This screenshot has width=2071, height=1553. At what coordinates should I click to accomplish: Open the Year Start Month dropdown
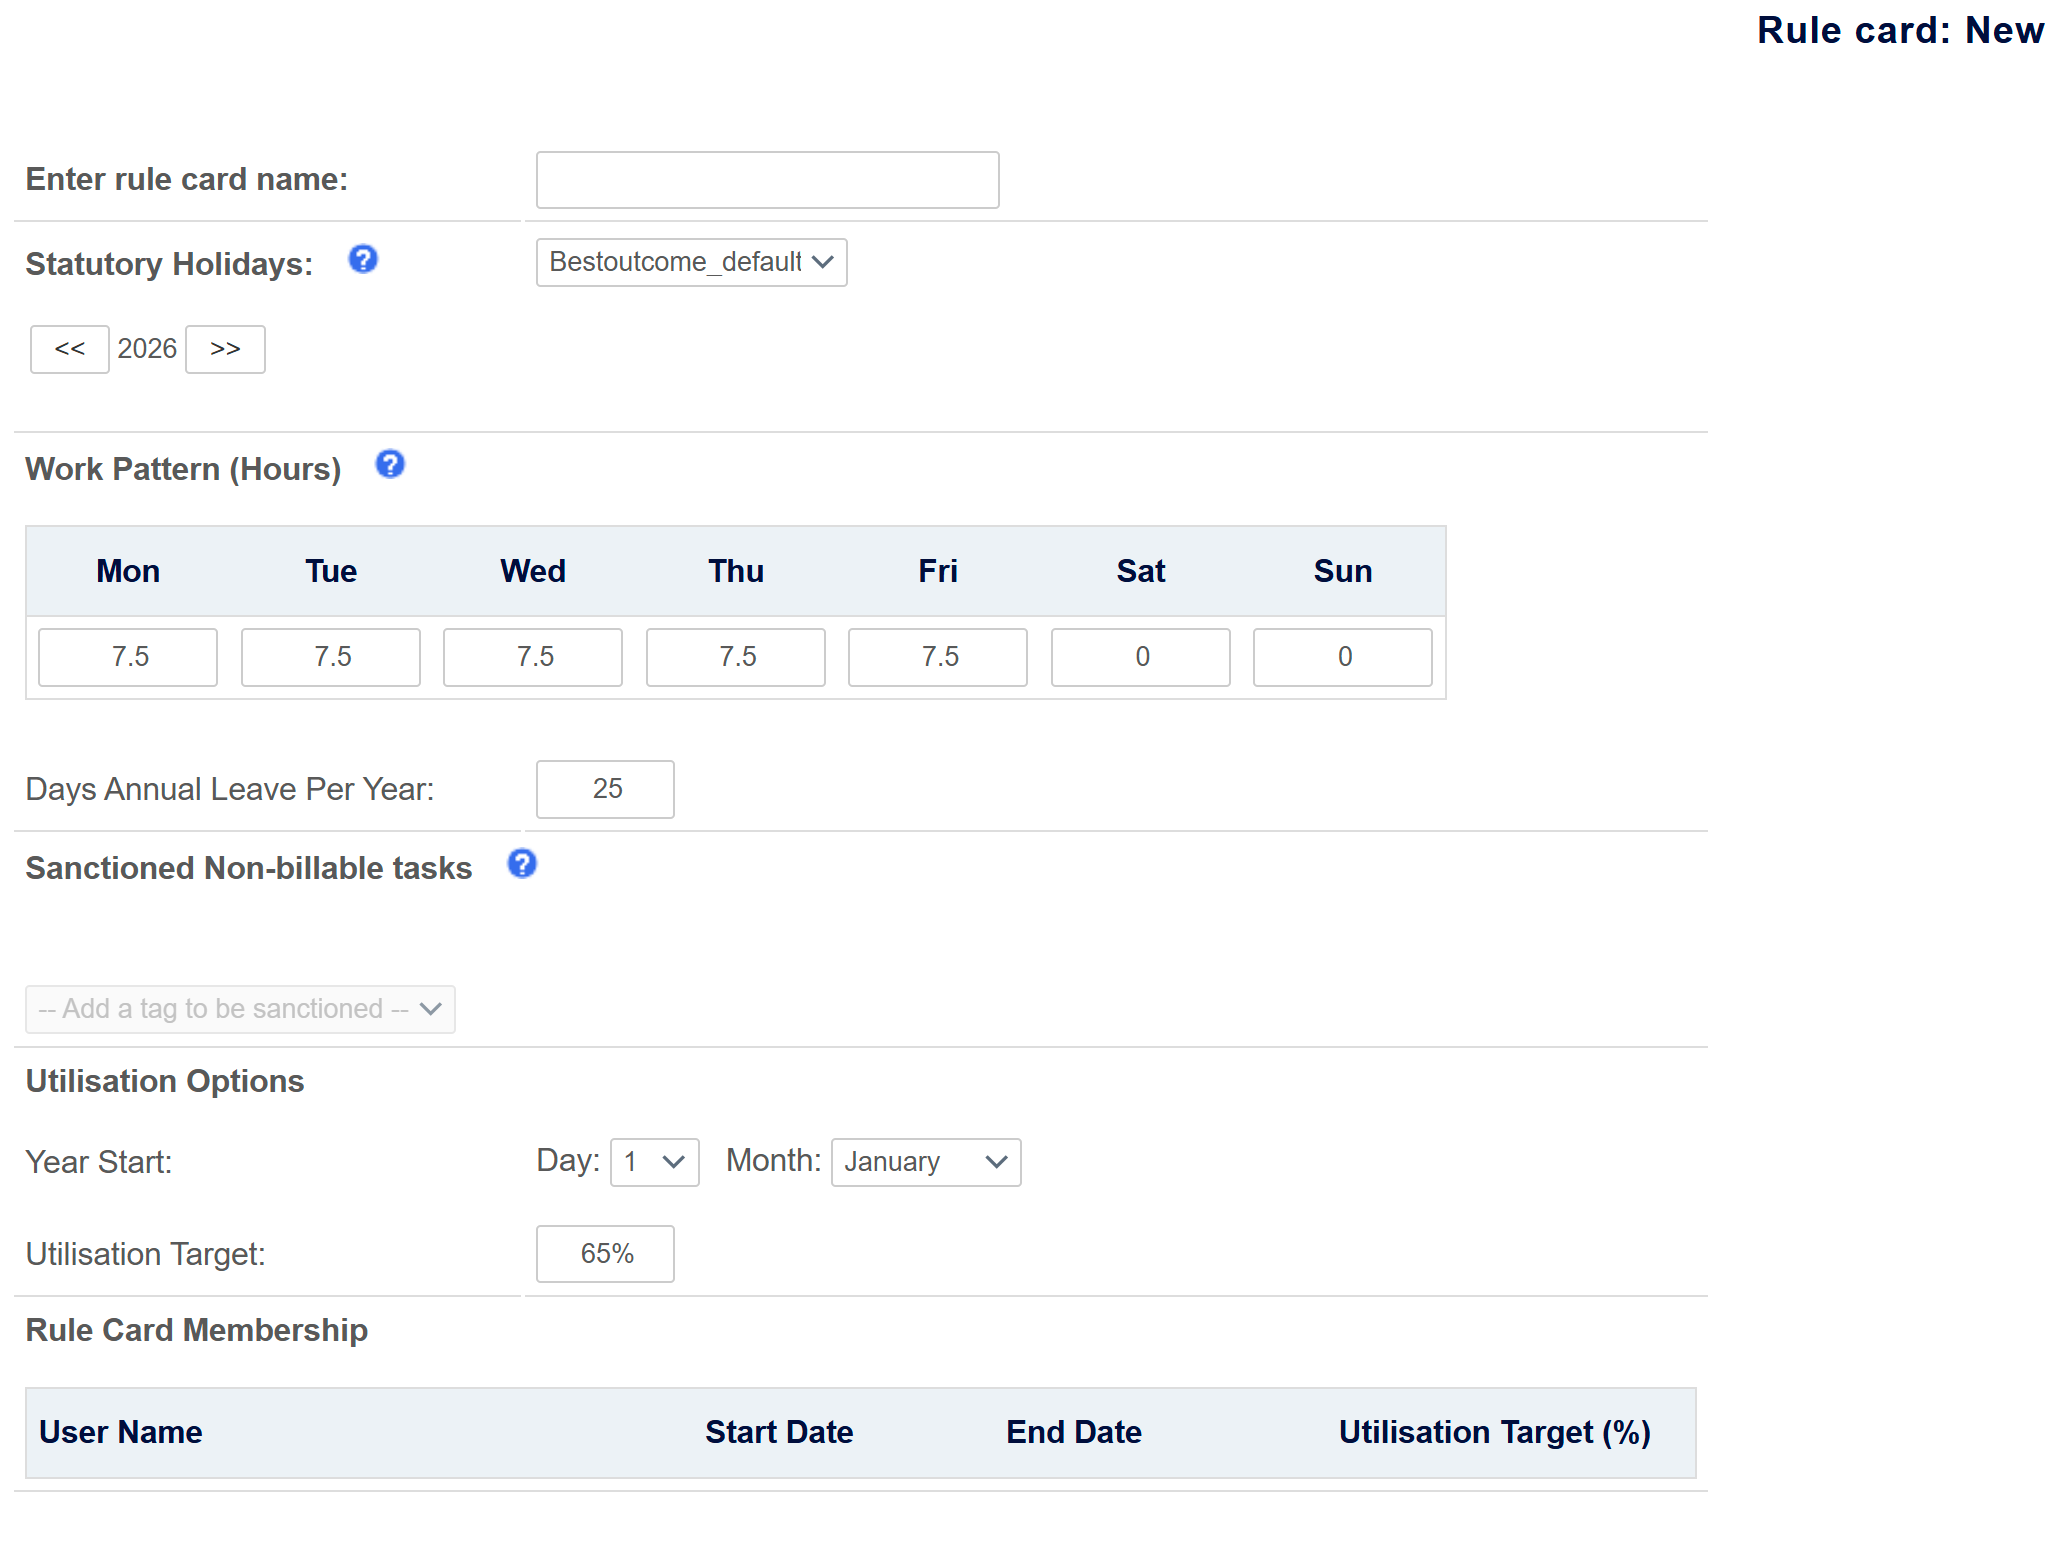(925, 1162)
